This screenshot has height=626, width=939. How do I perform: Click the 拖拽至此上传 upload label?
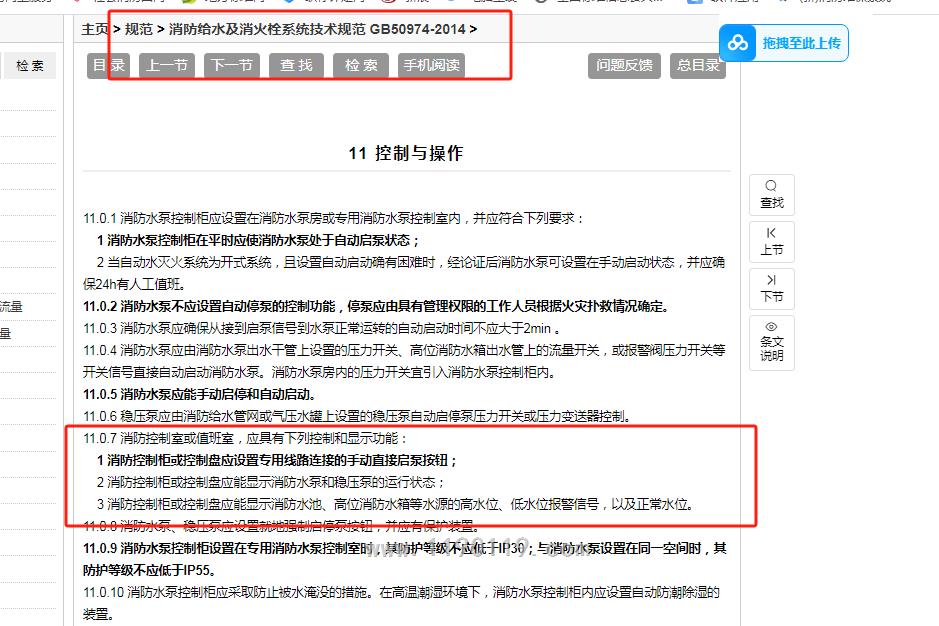tap(801, 43)
